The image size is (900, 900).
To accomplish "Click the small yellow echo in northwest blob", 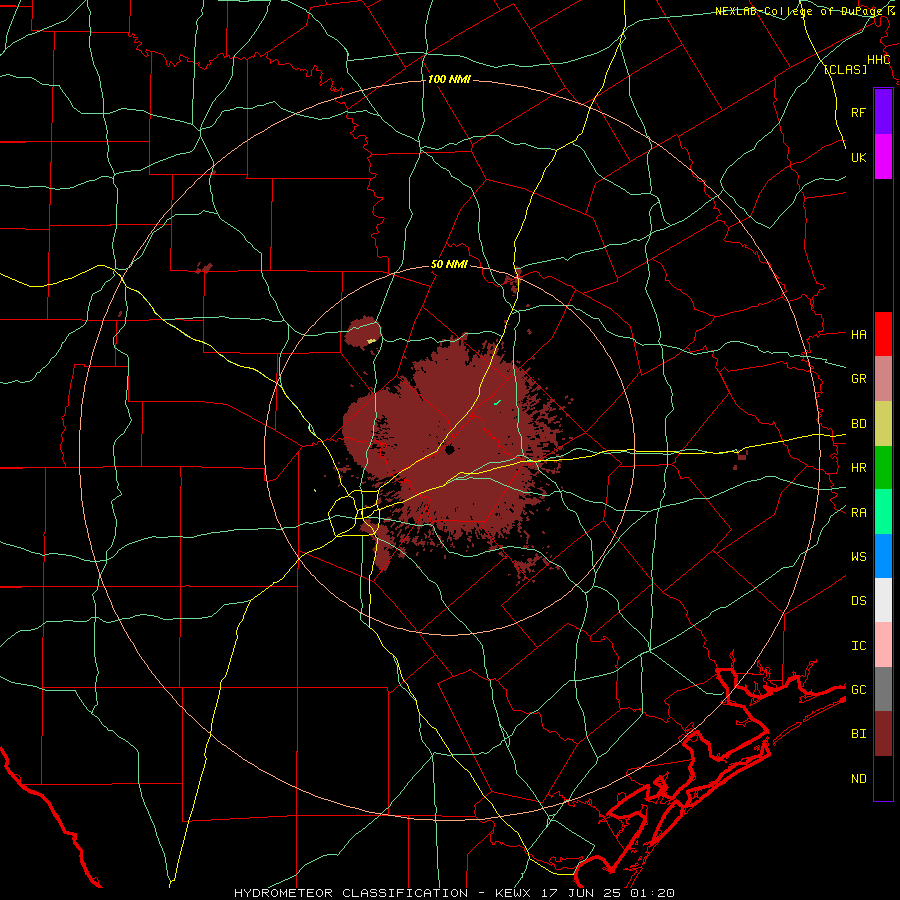I will (371, 341).
